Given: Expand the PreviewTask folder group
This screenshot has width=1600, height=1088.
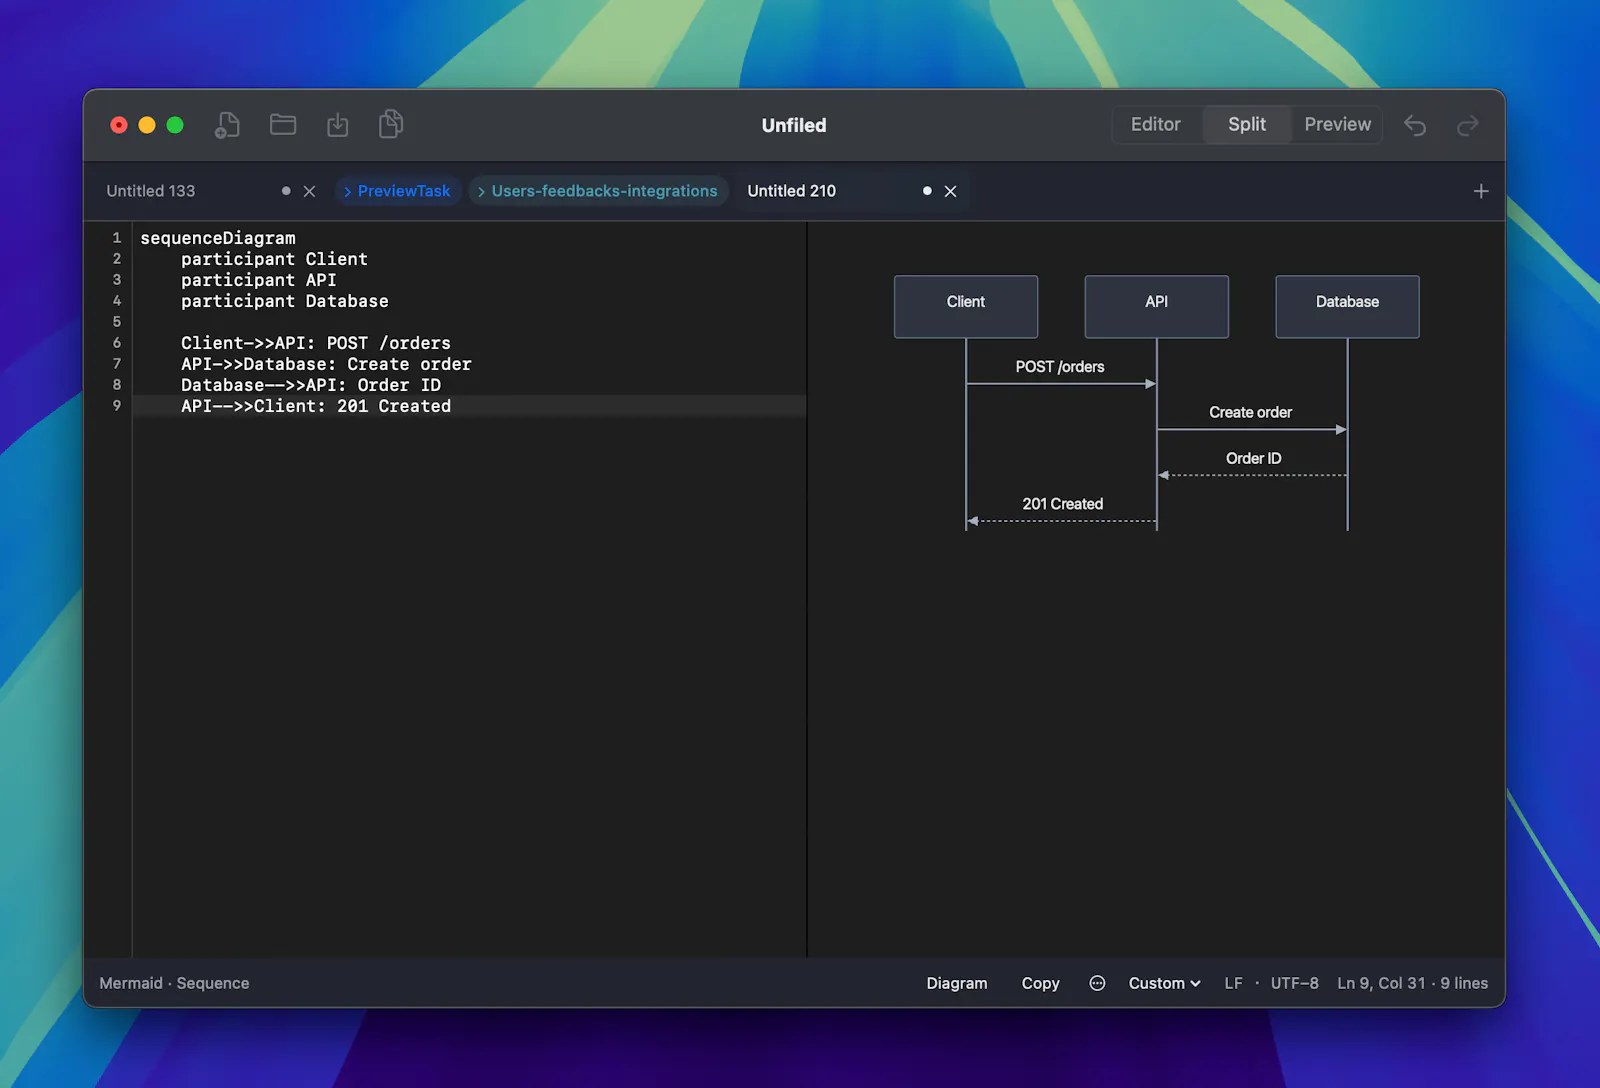Looking at the screenshot, I should (x=397, y=191).
